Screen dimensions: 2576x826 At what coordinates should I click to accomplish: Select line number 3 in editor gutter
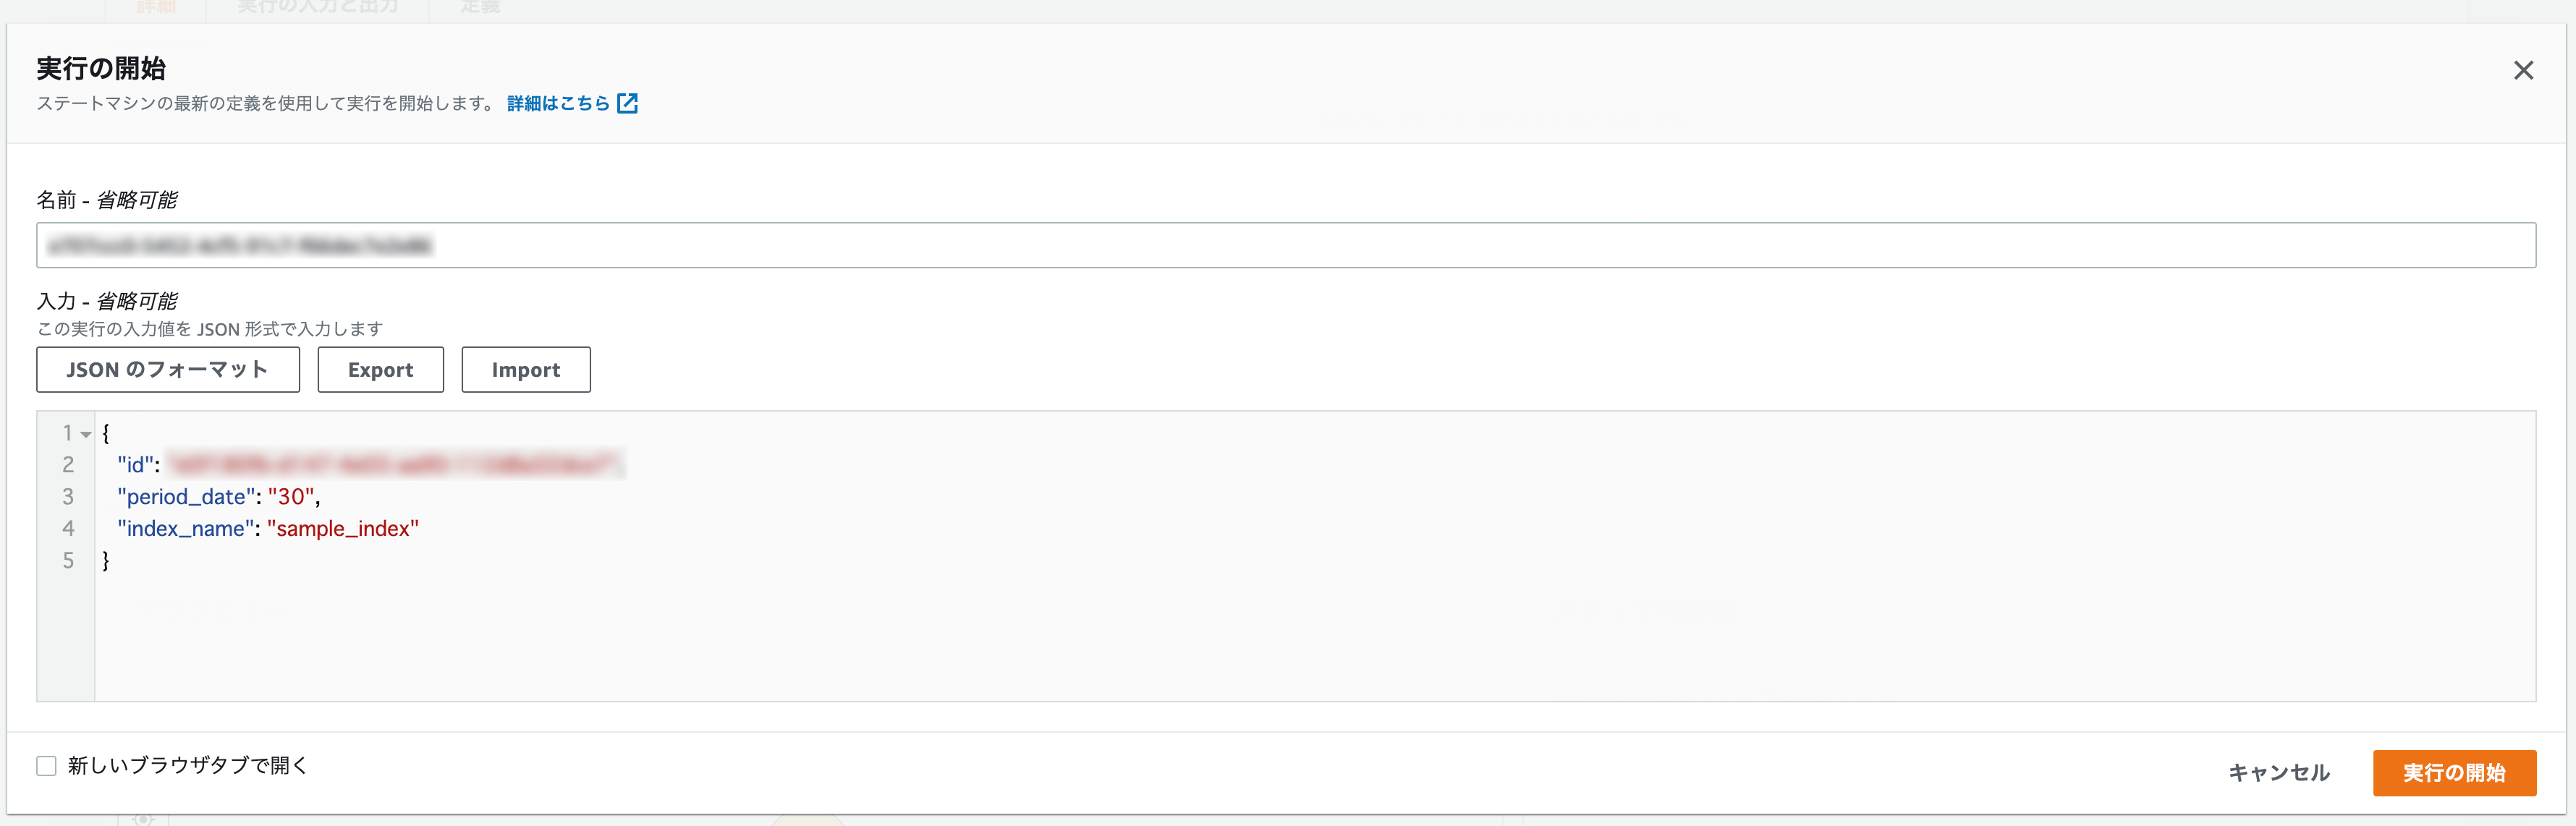click(x=68, y=497)
